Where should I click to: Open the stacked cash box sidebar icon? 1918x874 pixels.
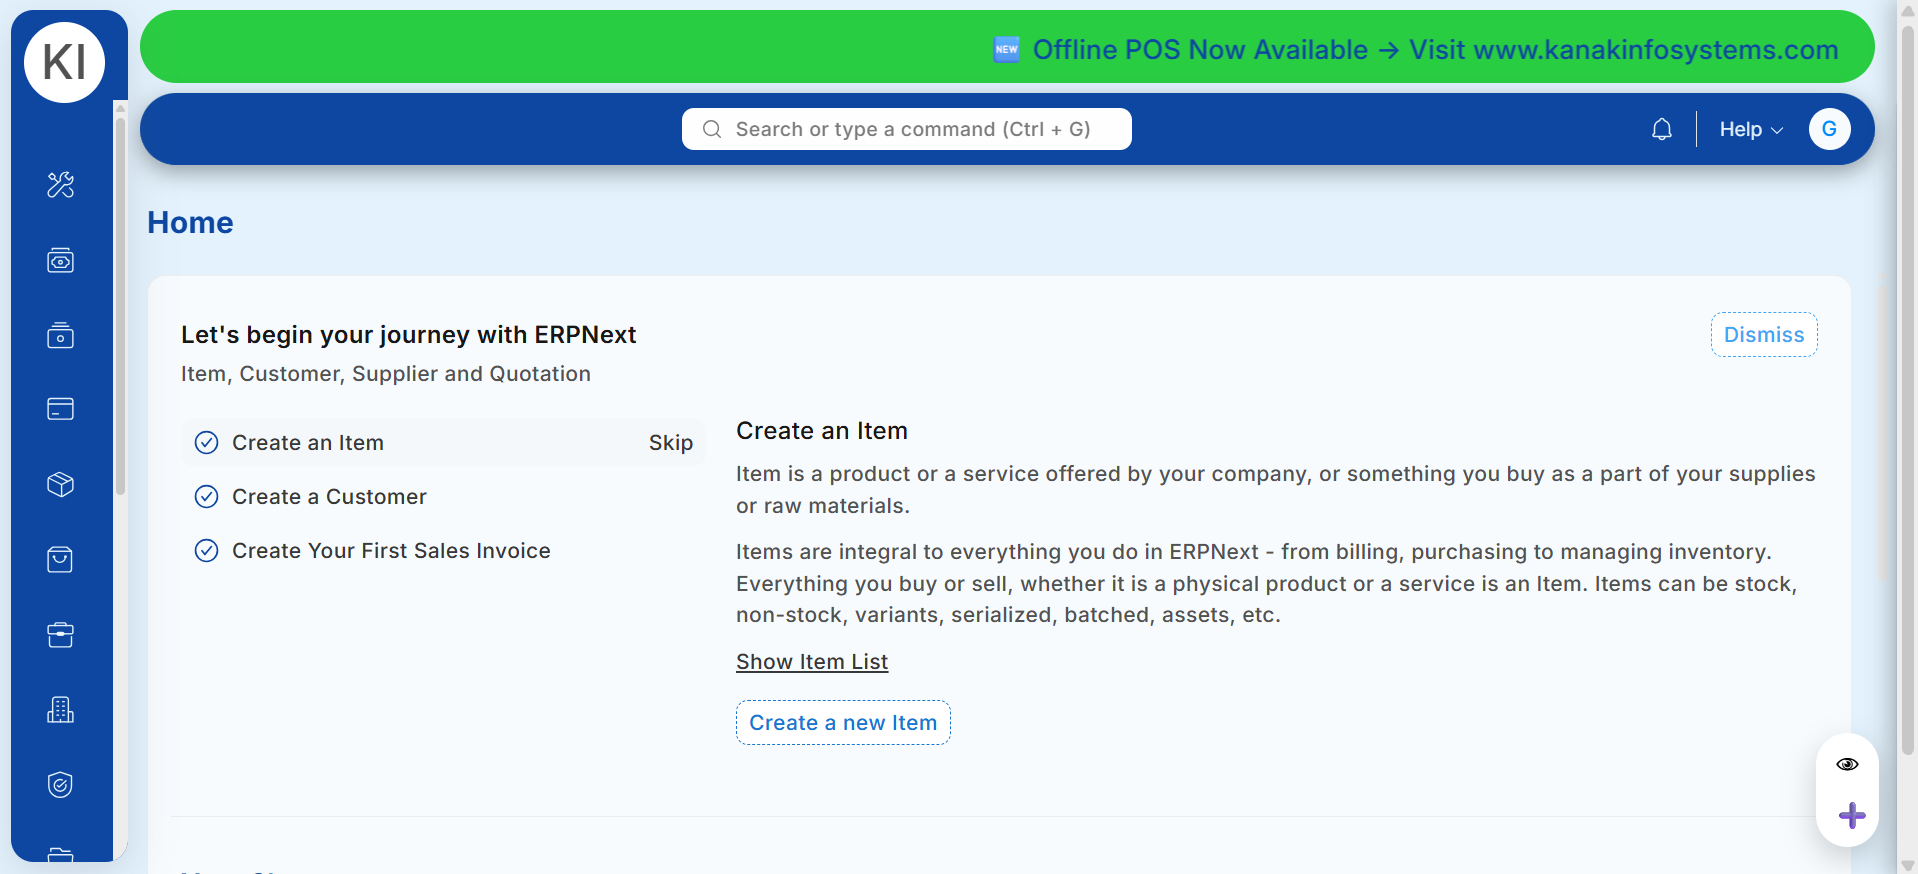(61, 335)
